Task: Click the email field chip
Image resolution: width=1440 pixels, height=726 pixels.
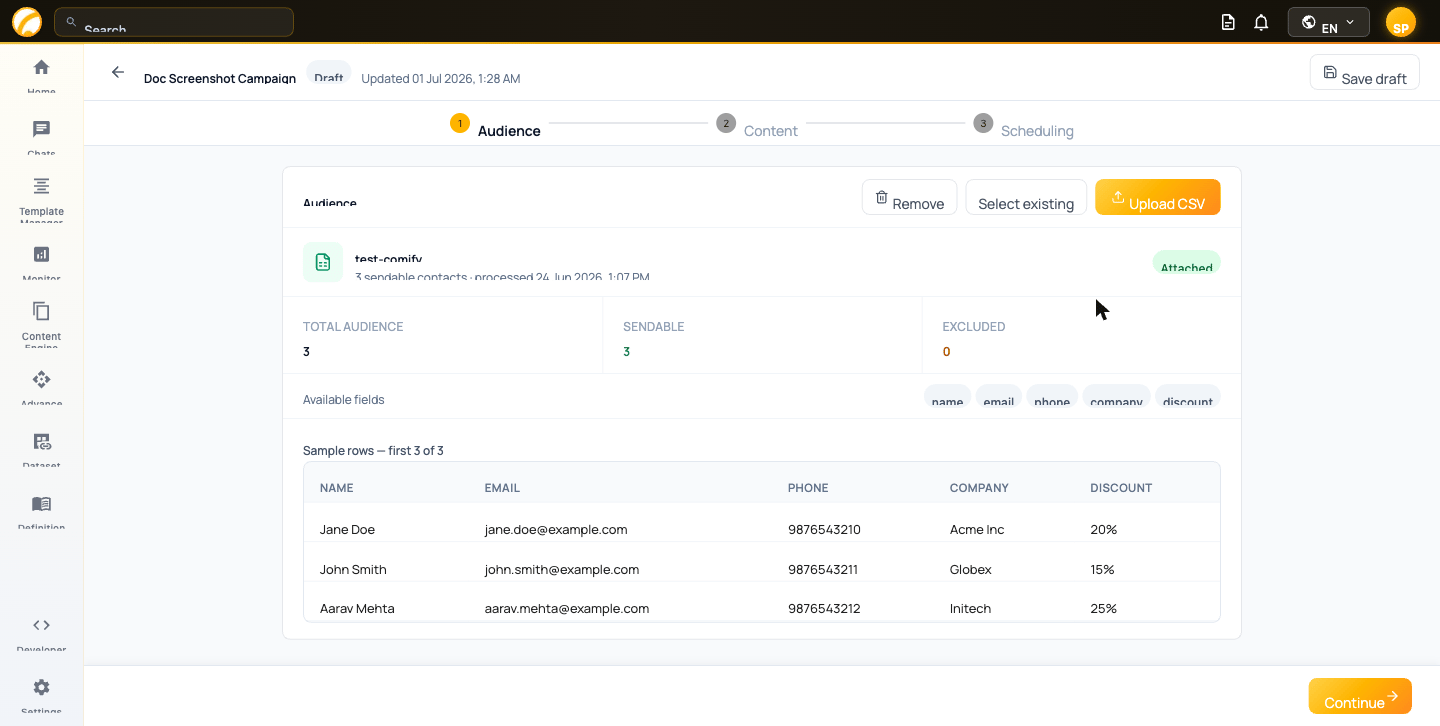Action: point(999,398)
